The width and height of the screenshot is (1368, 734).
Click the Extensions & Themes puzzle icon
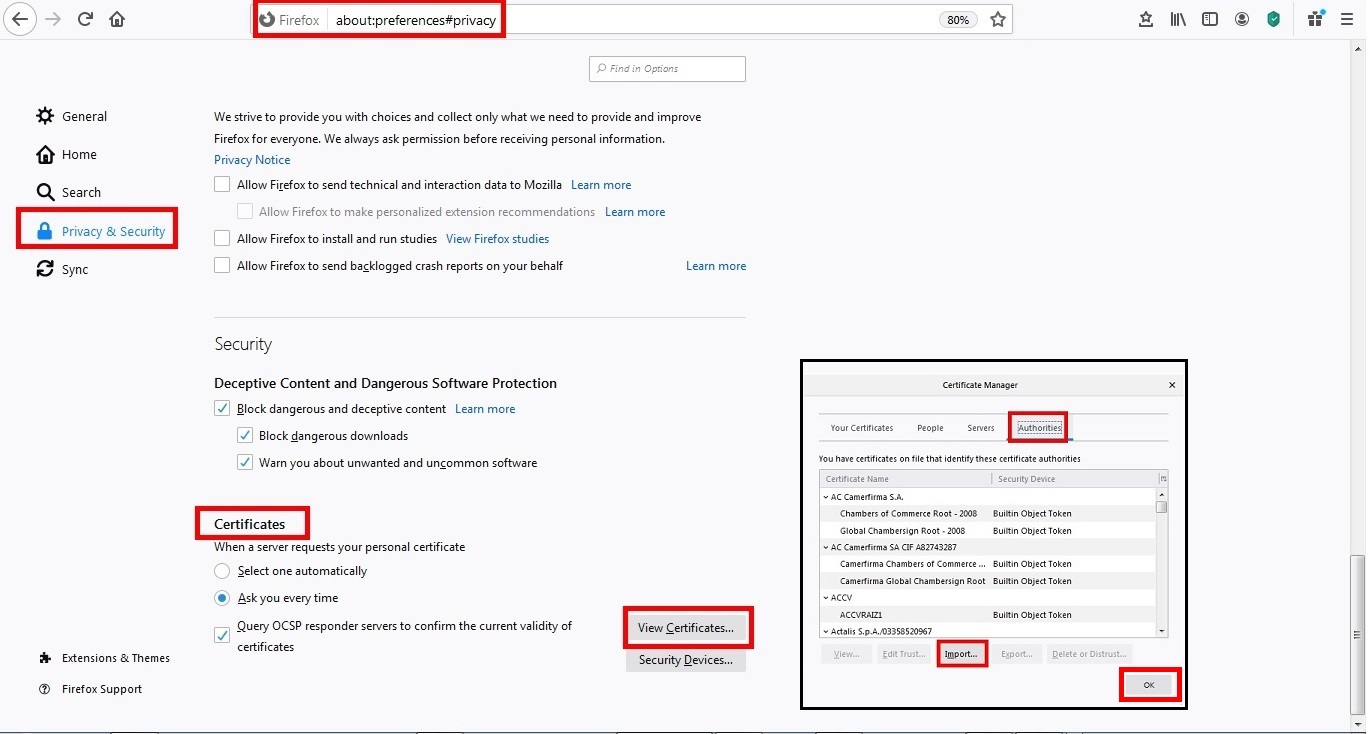[45, 658]
